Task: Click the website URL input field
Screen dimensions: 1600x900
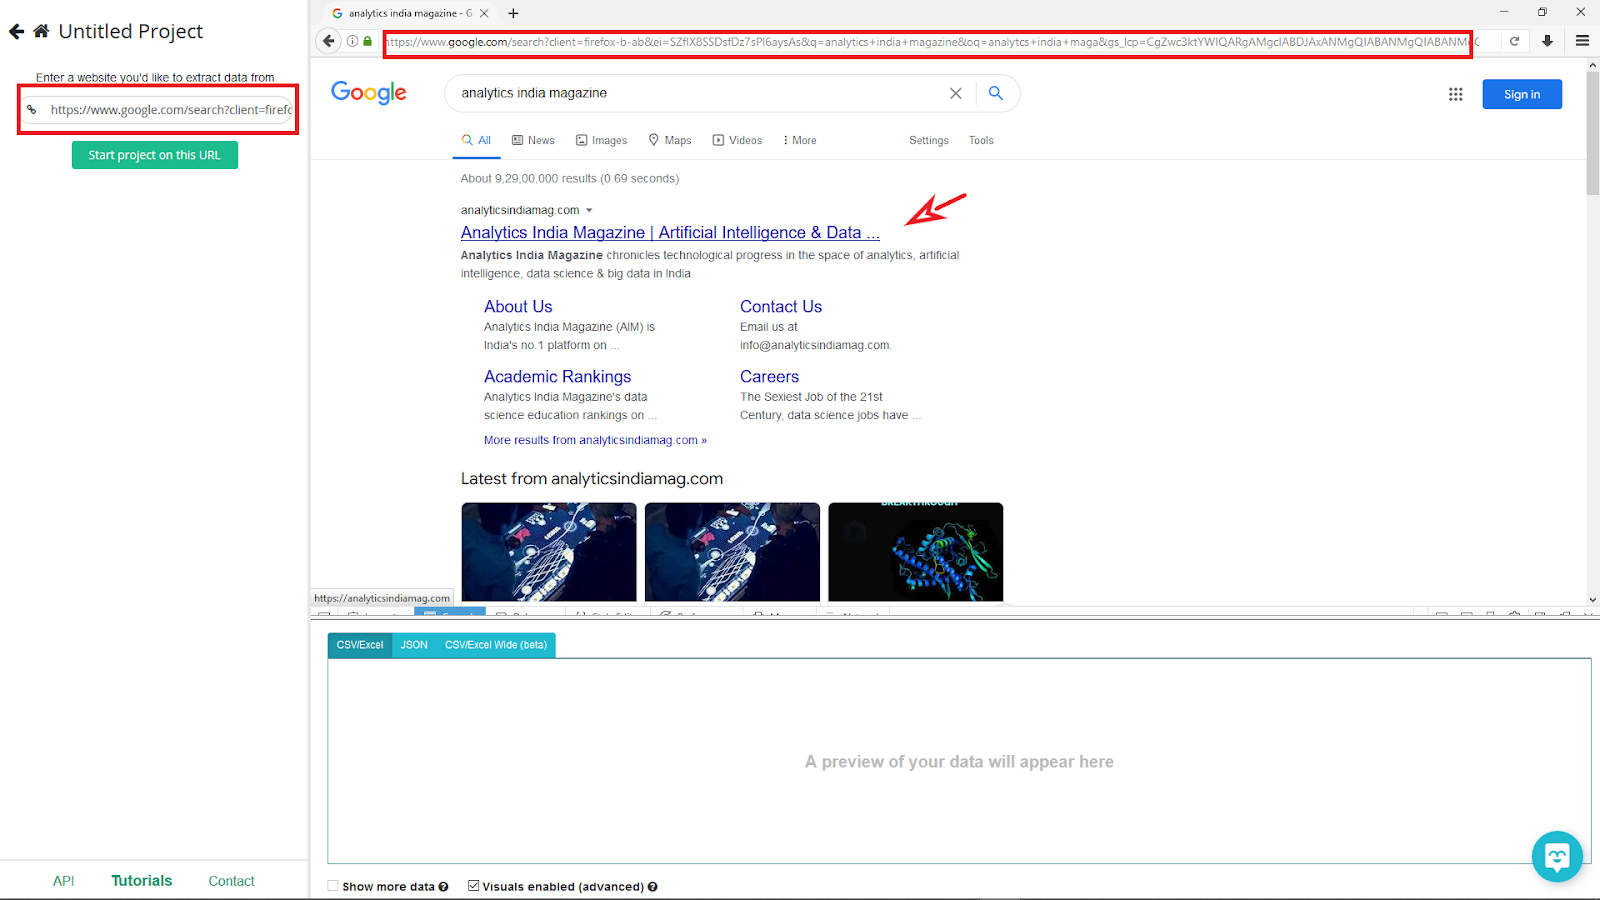Action: pos(158,110)
